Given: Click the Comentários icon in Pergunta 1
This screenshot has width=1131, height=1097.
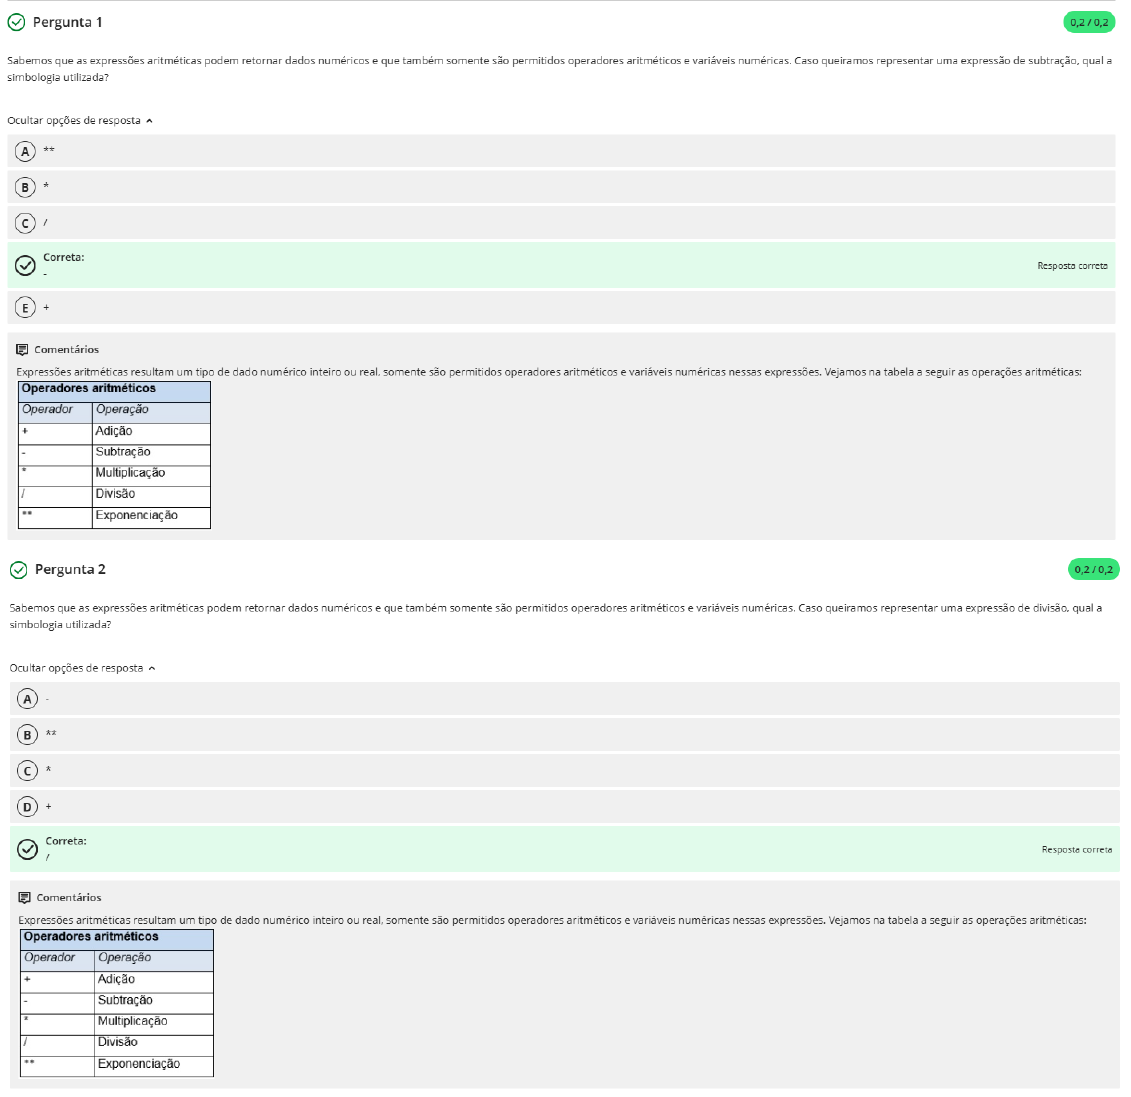Looking at the screenshot, I should pyautogui.click(x=22, y=350).
